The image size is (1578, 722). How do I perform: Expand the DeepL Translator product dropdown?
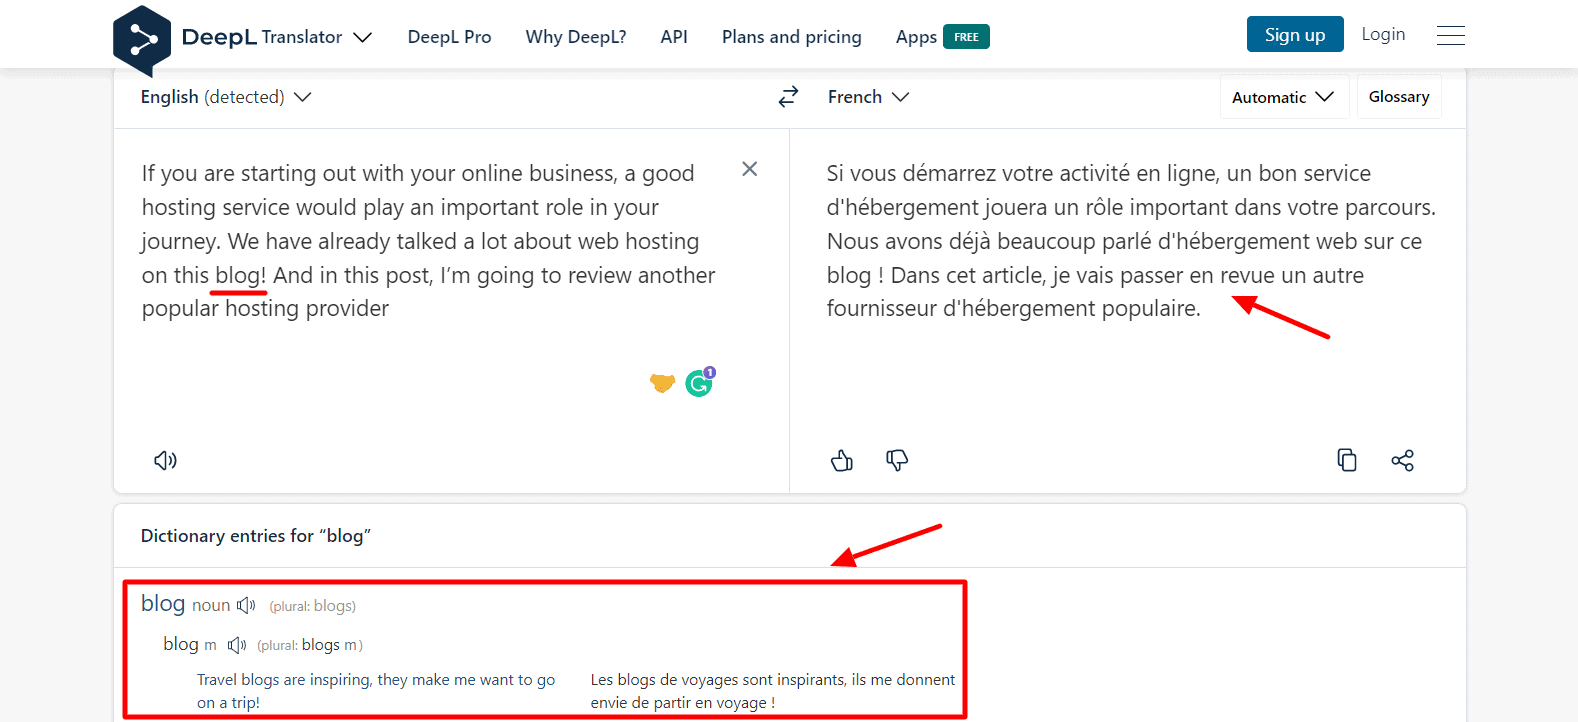point(362,37)
